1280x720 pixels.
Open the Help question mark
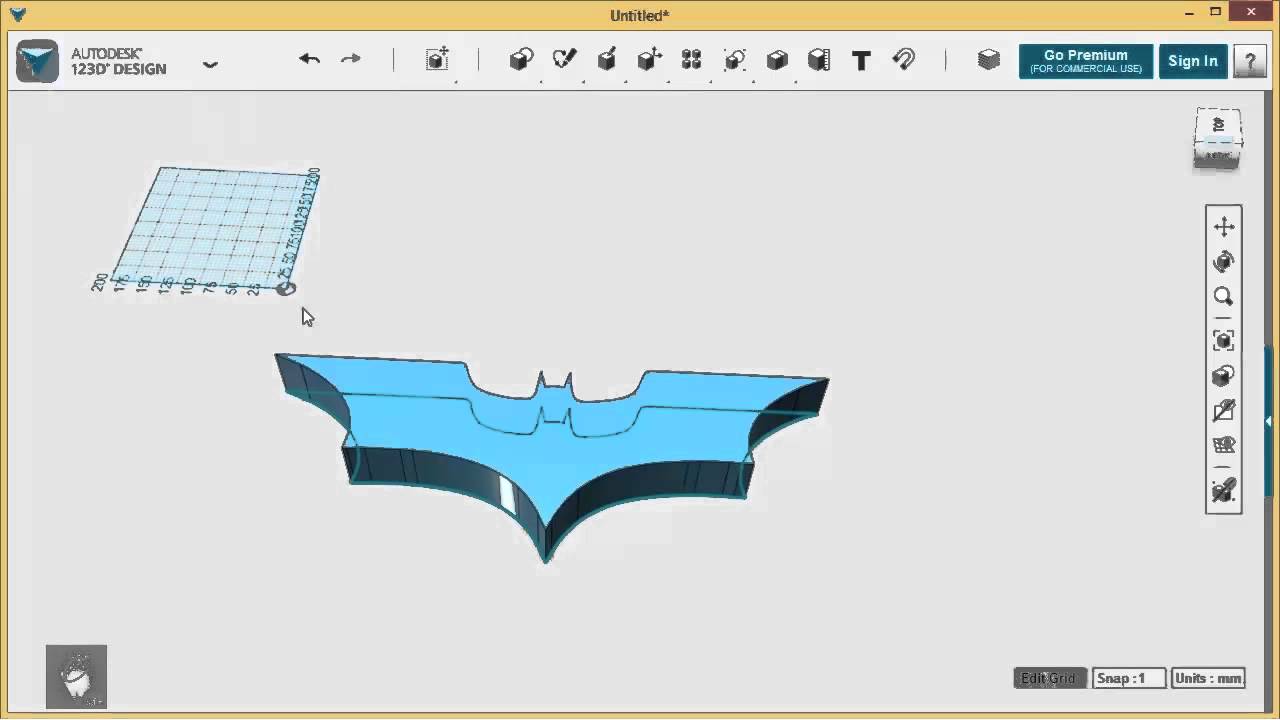tap(1250, 61)
